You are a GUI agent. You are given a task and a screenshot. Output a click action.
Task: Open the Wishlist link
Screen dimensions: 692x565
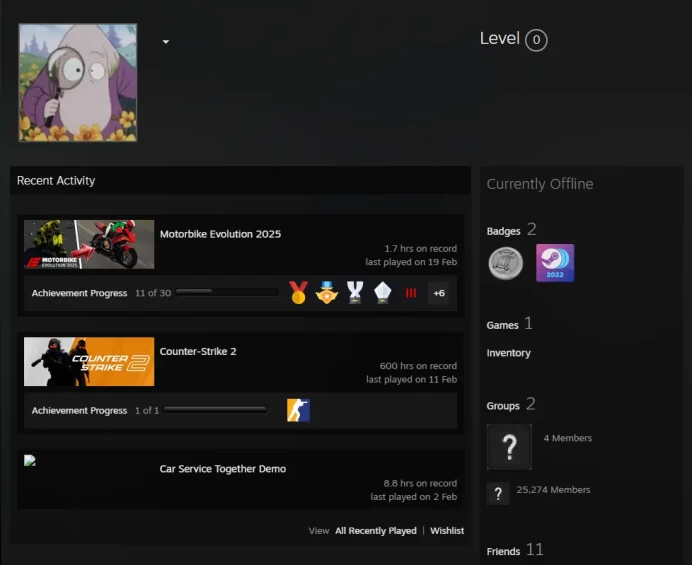click(x=447, y=531)
